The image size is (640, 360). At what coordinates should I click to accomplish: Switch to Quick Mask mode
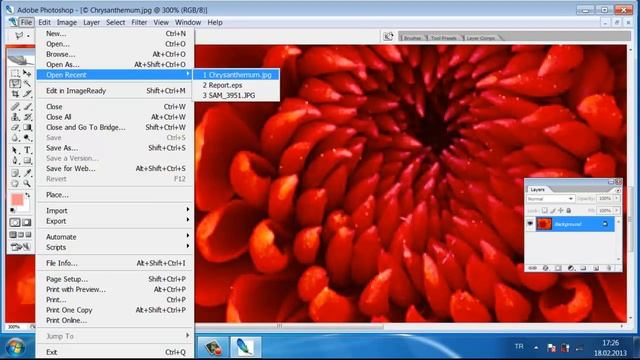point(27,222)
